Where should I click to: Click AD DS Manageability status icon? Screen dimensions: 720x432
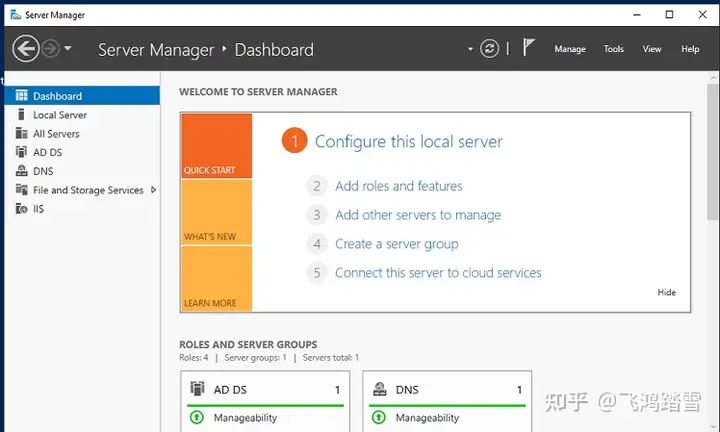197,417
